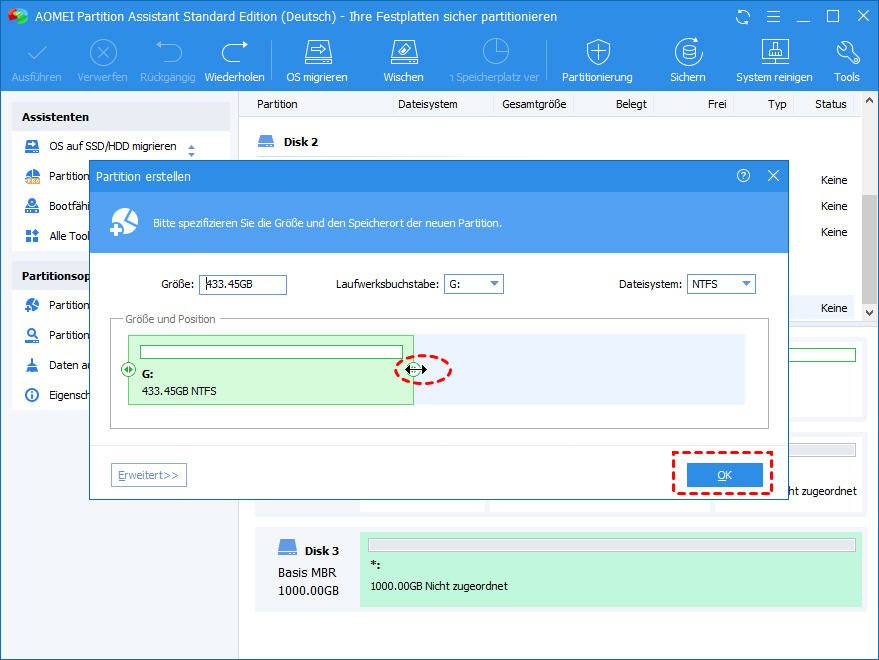Screen dimensions: 879x660
Task: Click the Gesamtgröße column header
Action: pyautogui.click(x=534, y=104)
